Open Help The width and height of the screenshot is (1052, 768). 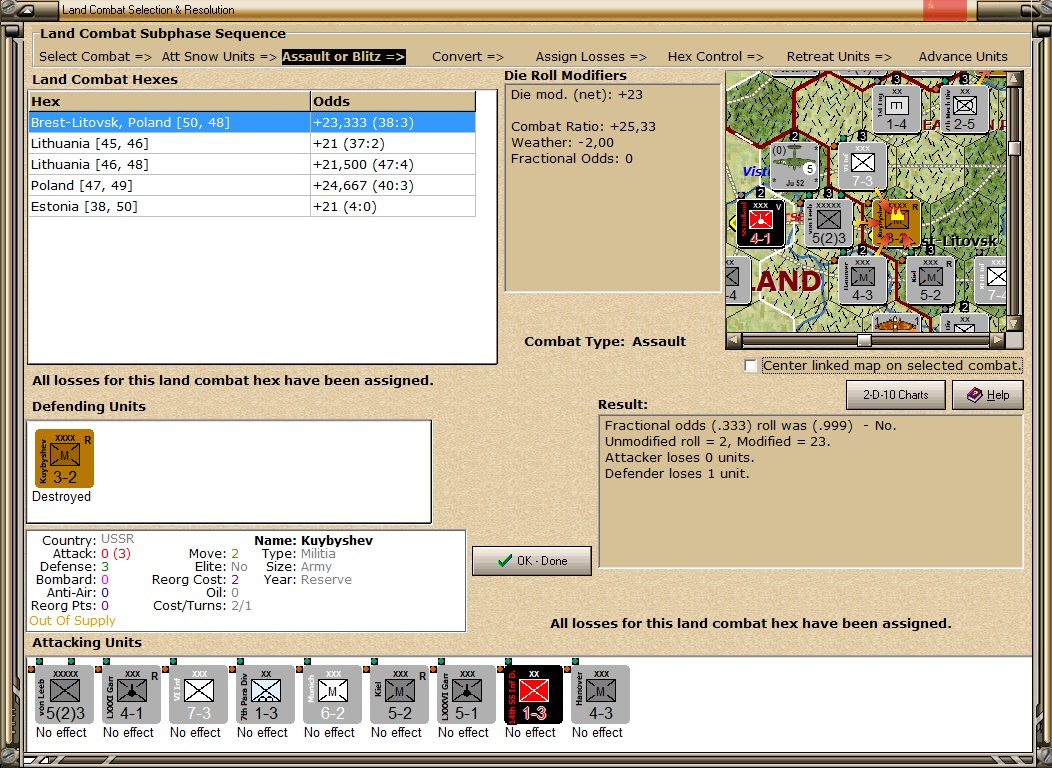tap(988, 395)
